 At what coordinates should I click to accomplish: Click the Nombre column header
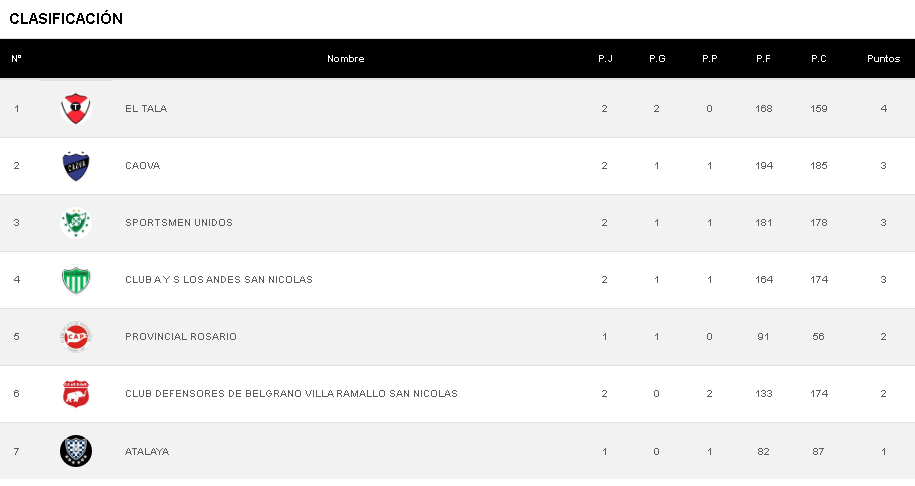click(x=346, y=59)
